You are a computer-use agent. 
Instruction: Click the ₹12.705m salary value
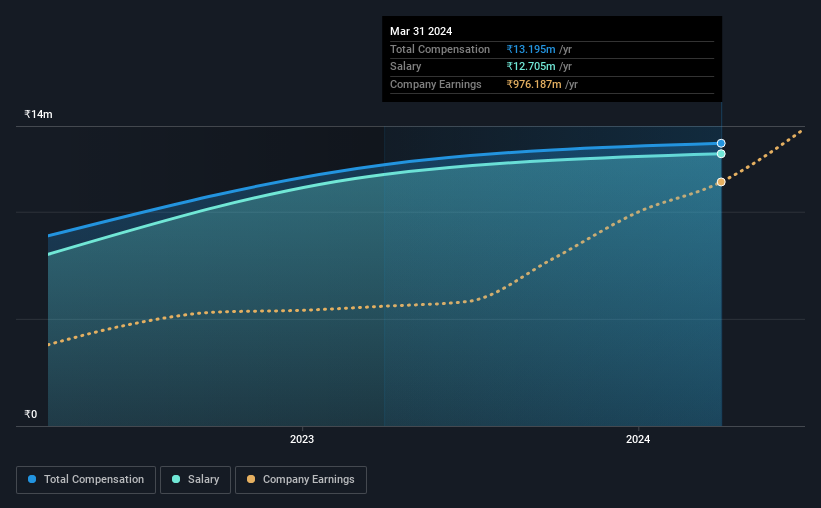pos(531,67)
